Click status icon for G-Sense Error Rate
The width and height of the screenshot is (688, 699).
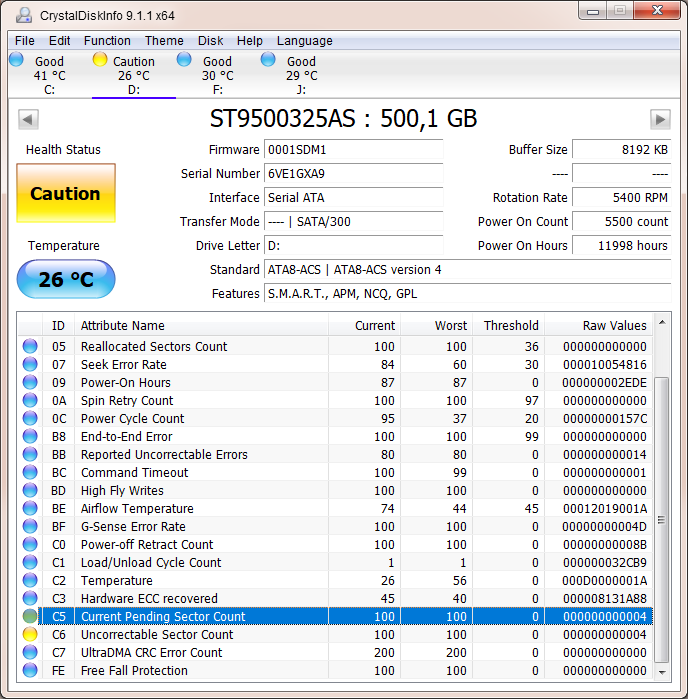(30, 526)
